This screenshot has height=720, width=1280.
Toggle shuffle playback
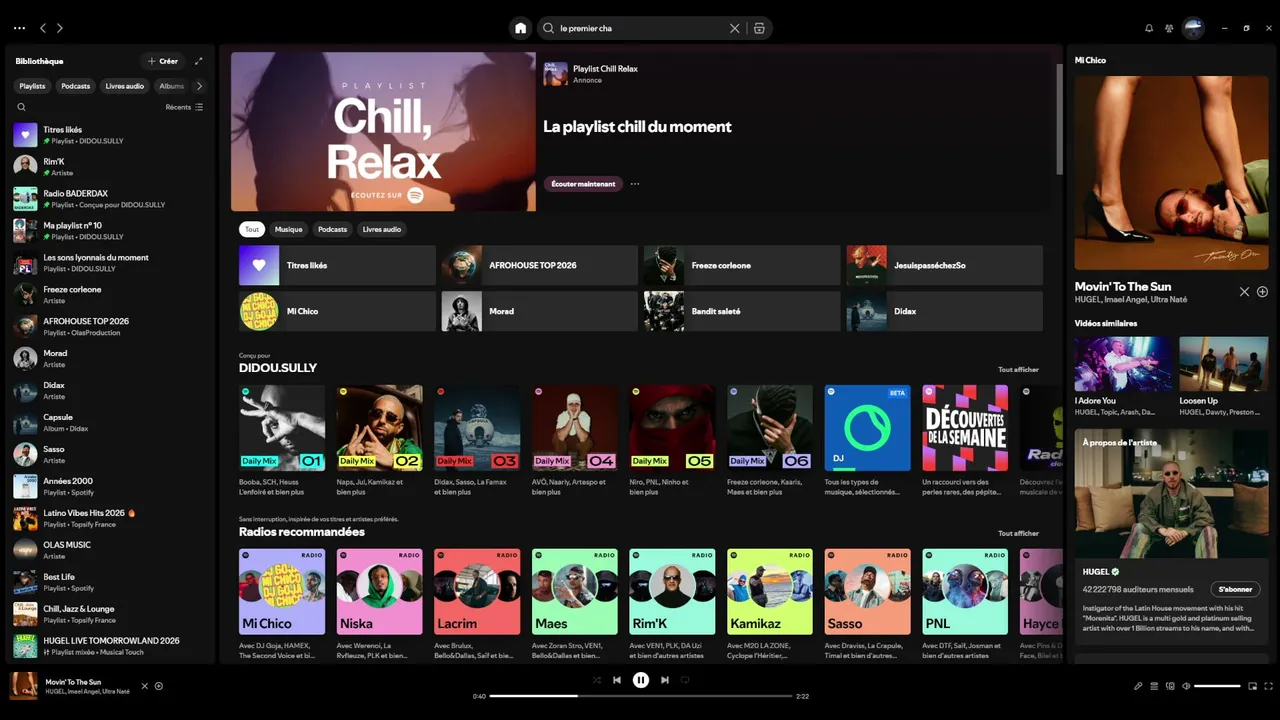597,680
